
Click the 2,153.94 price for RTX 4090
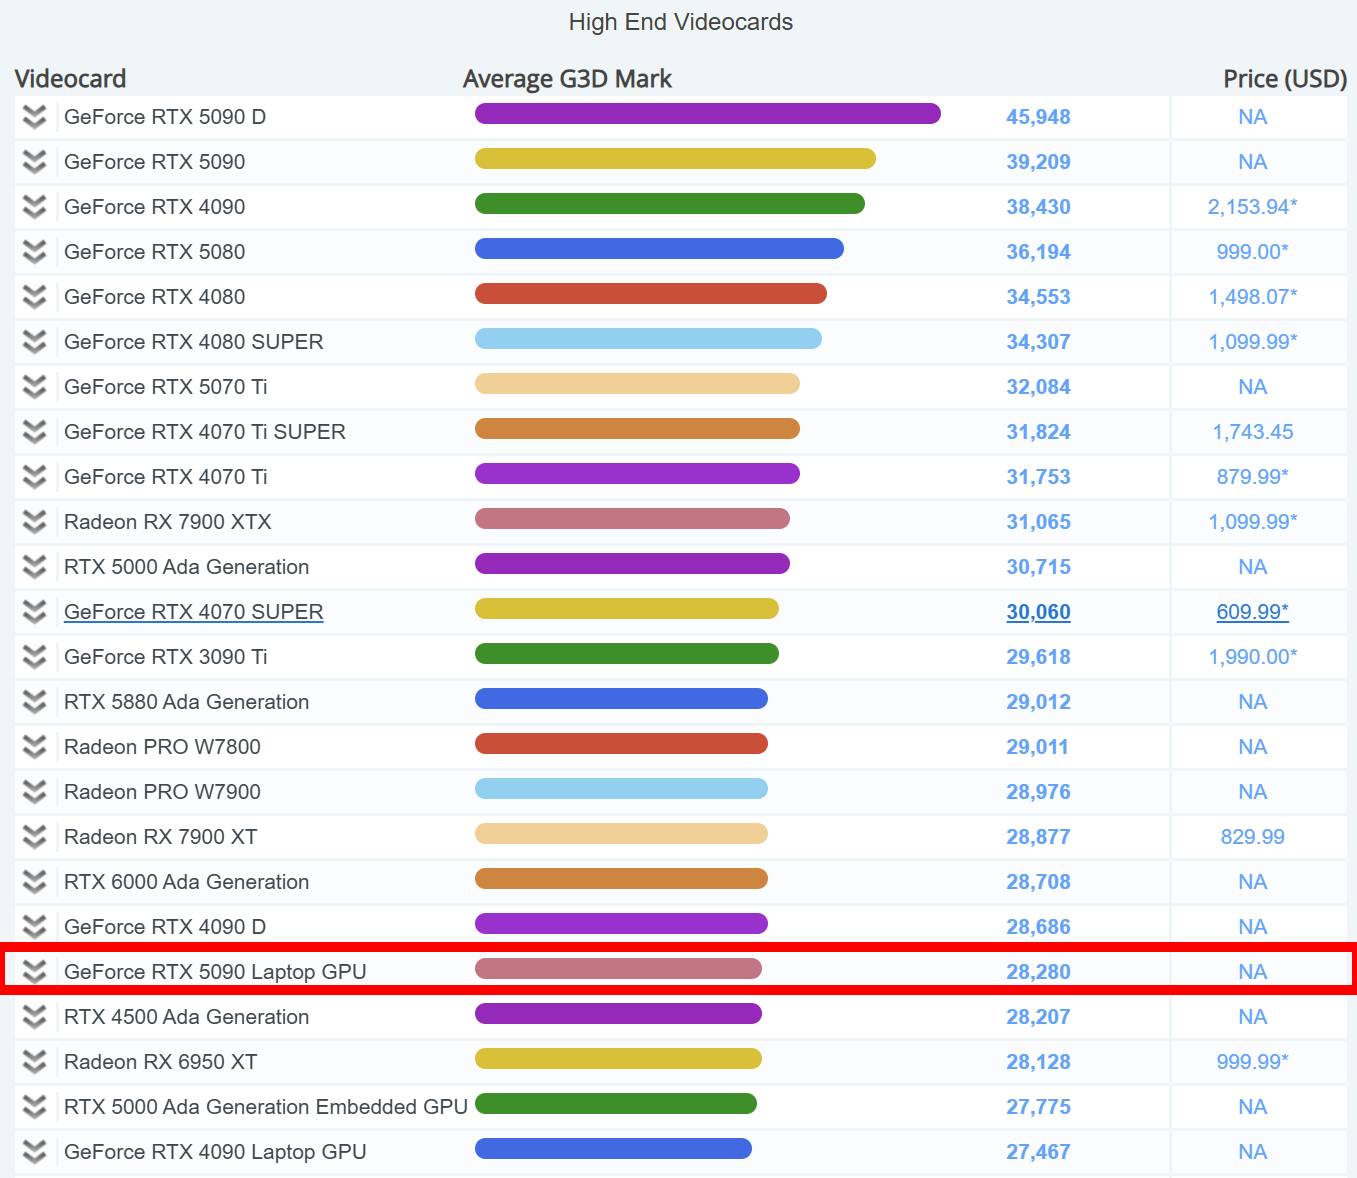pyautogui.click(x=1252, y=207)
